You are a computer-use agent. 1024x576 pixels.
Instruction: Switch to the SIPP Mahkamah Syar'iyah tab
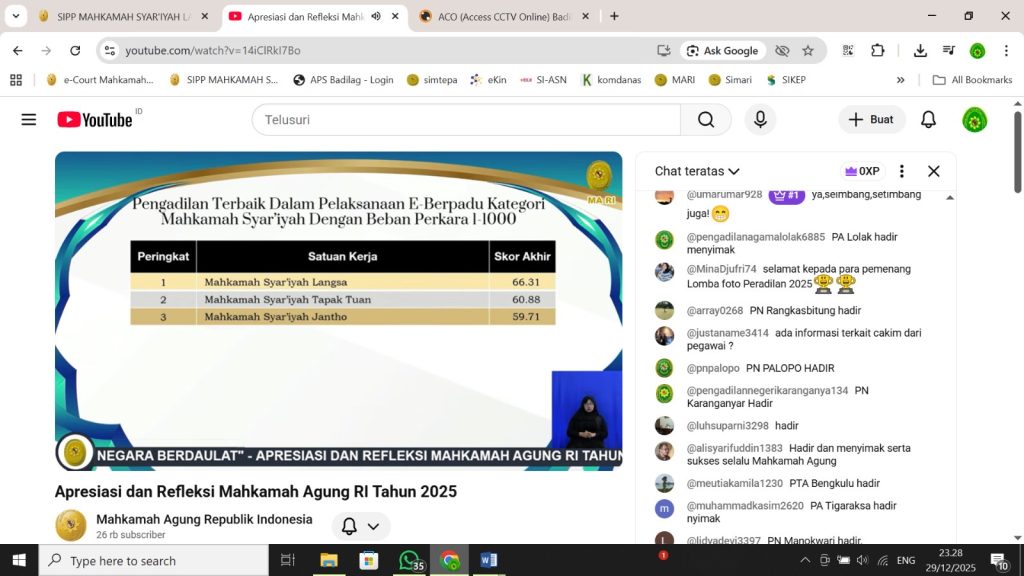120,16
